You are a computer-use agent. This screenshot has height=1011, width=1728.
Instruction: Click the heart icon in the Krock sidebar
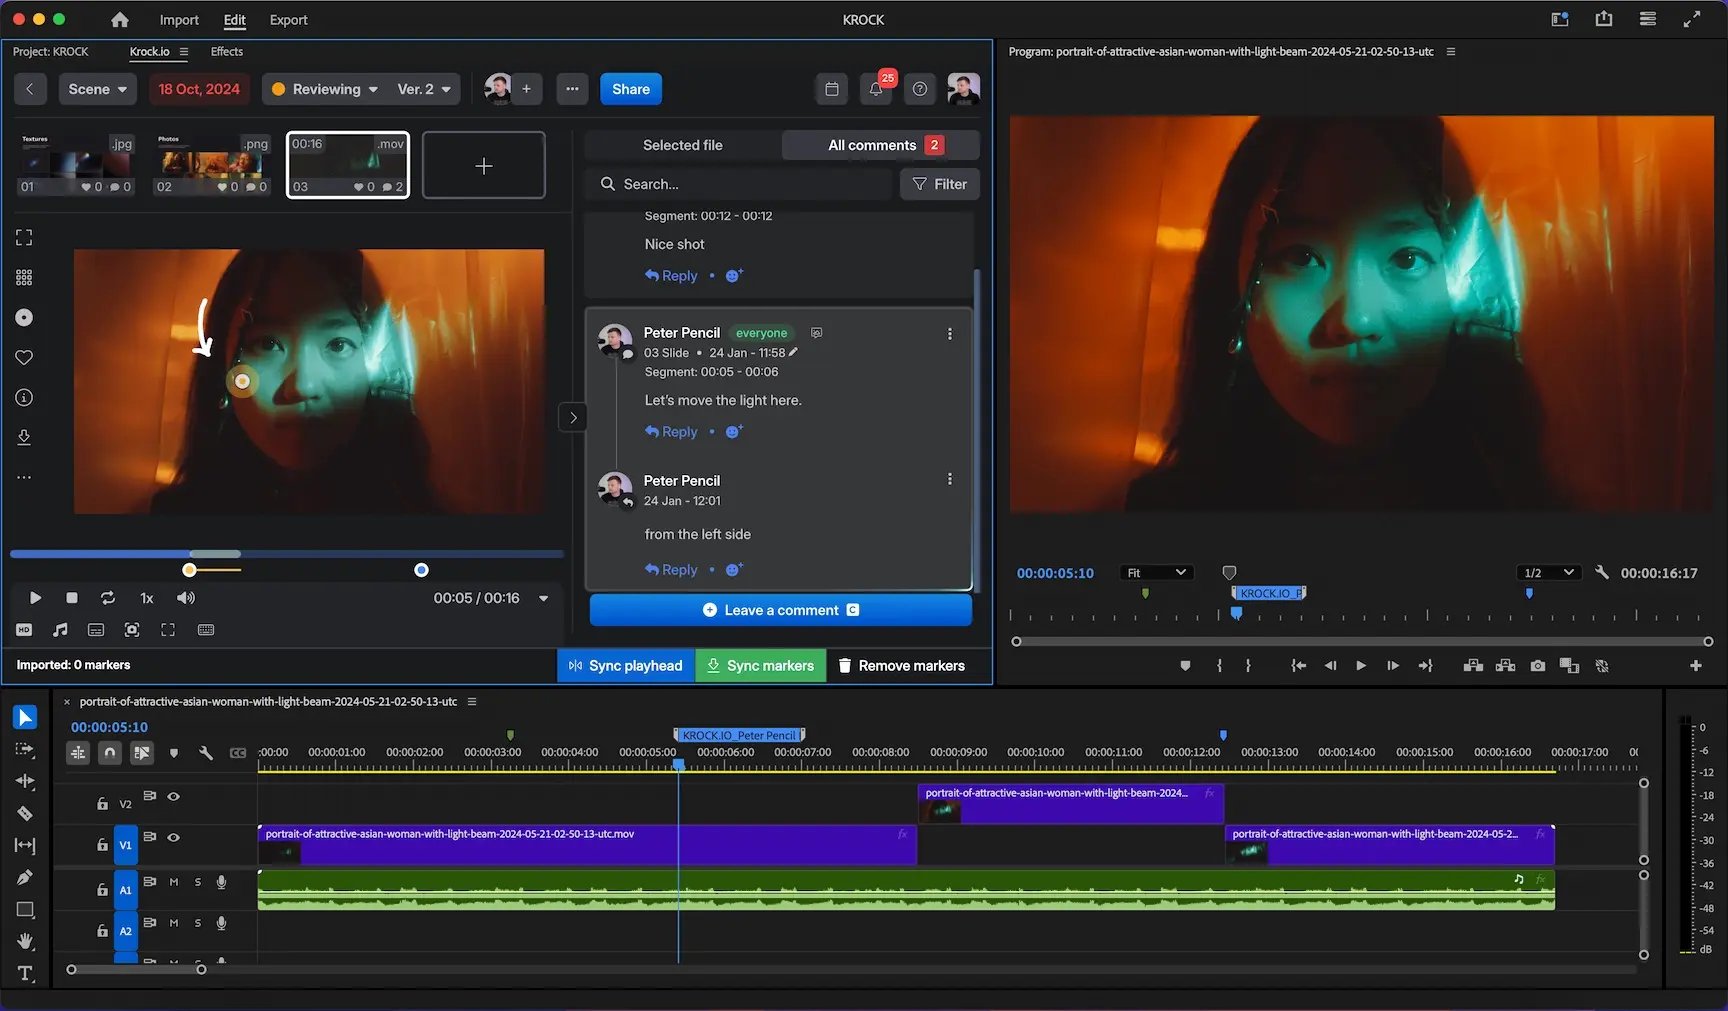[24, 357]
